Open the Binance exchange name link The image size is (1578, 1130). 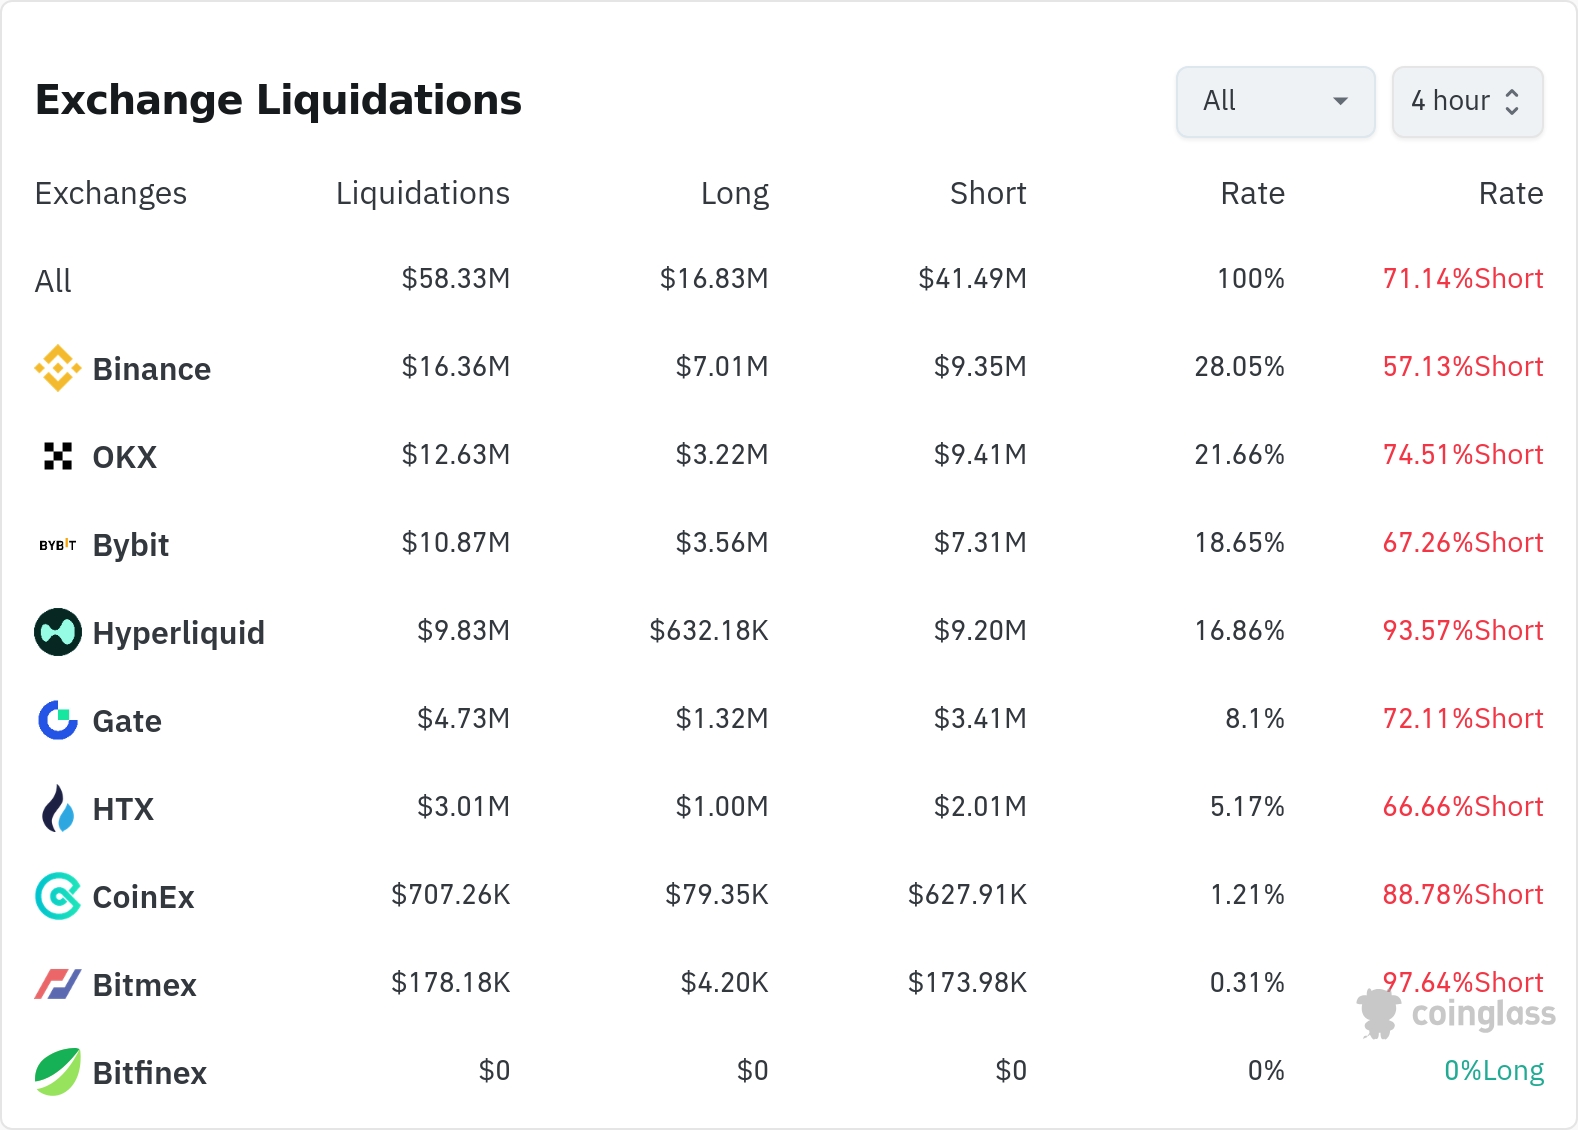click(151, 369)
